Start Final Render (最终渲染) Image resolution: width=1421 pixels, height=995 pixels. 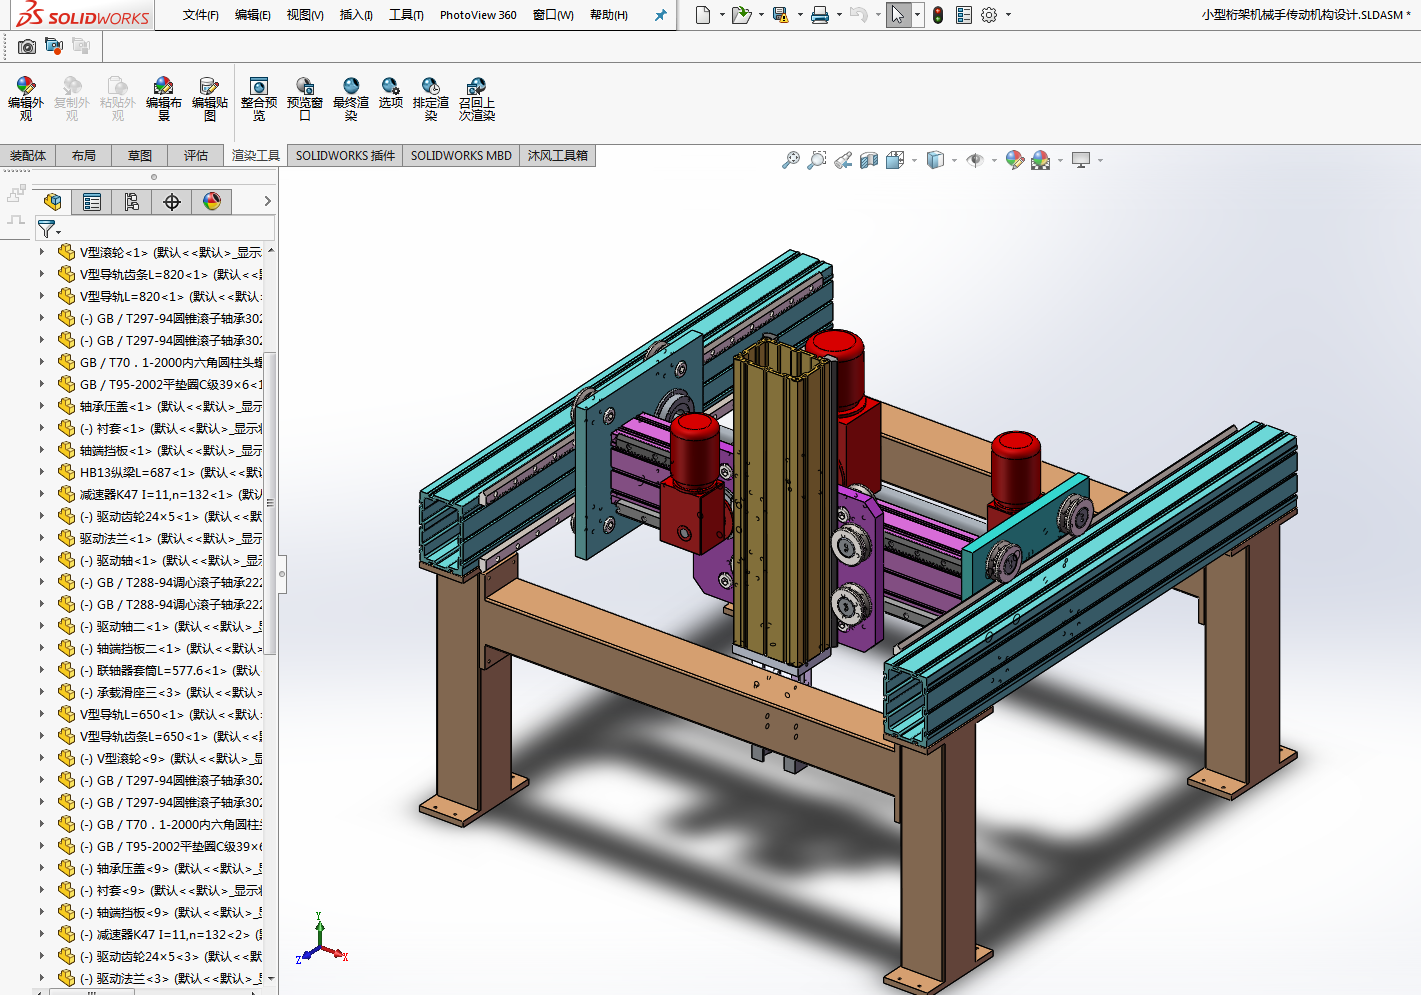tap(351, 99)
